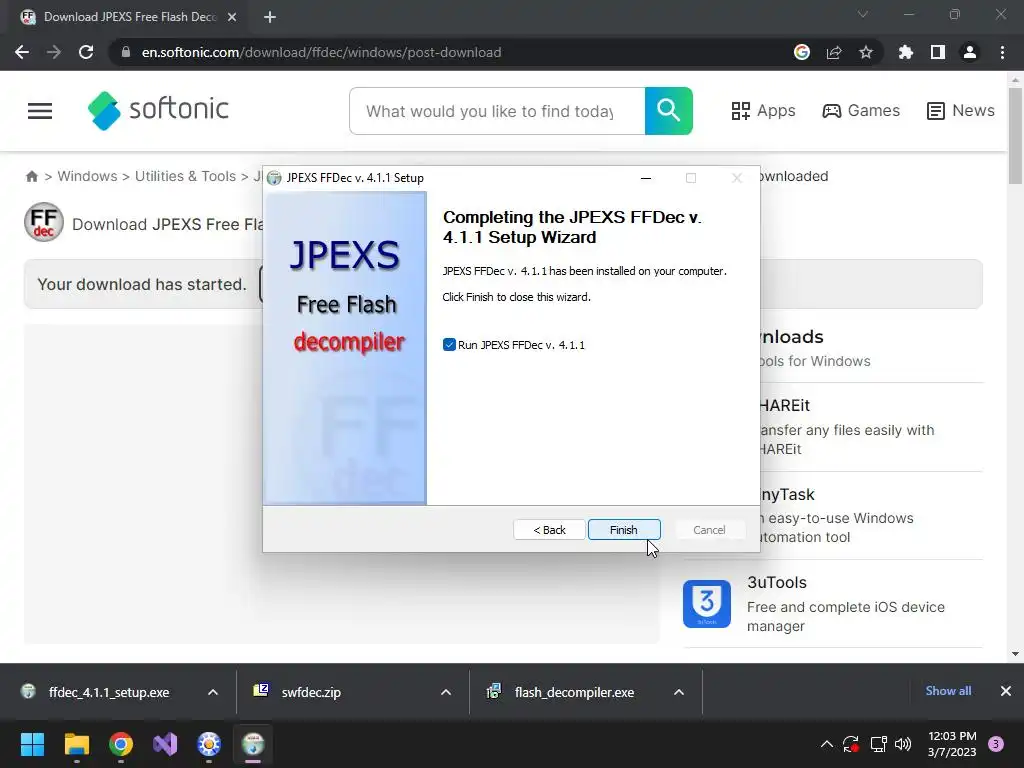Image resolution: width=1024 pixels, height=768 pixels.
Task: Close the downloads shelf
Action: click(x=1006, y=691)
